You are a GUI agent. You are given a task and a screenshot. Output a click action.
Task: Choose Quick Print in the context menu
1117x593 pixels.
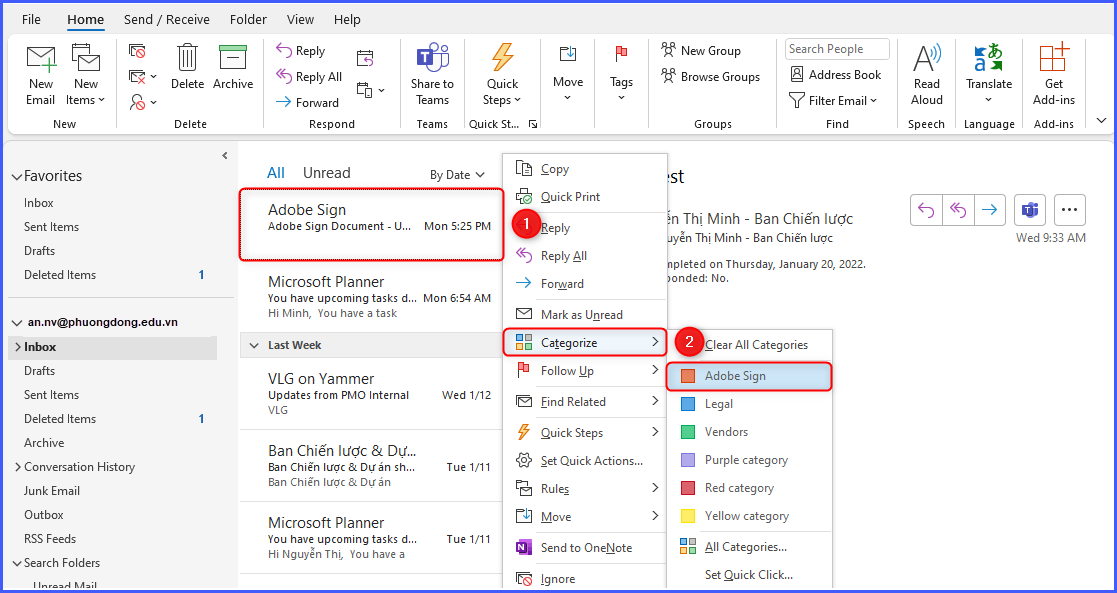point(585,197)
